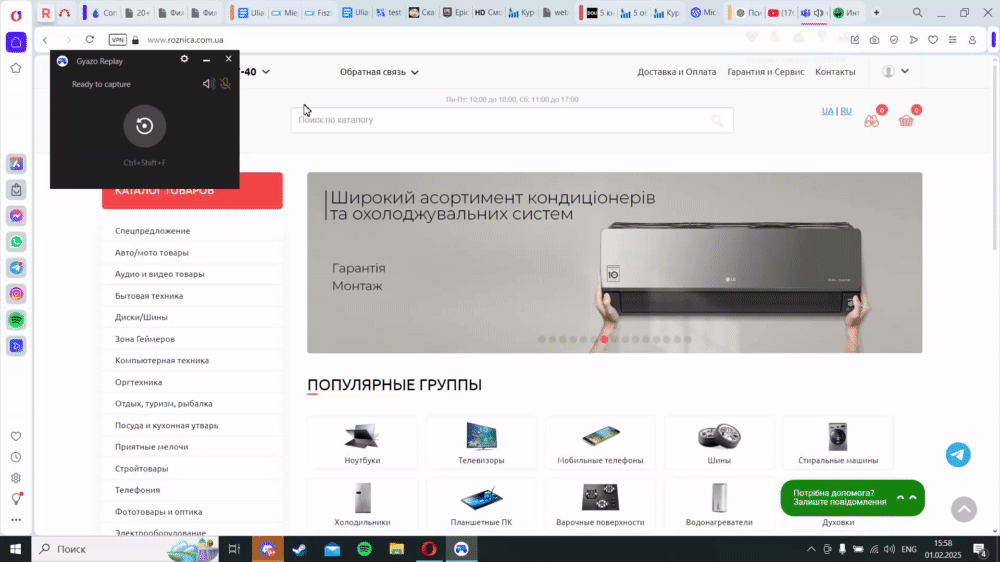The width and height of the screenshot is (1000, 562).
Task: Click the catalog search field
Action: point(511,120)
